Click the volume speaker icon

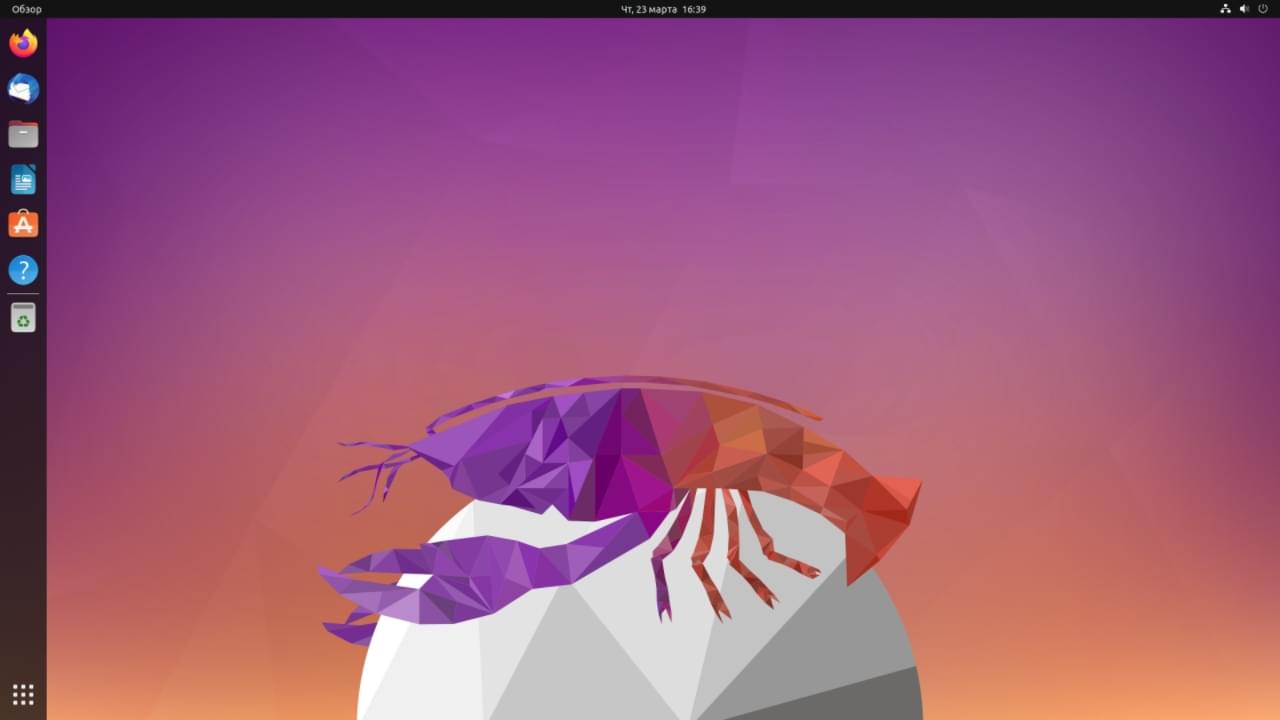tap(1244, 9)
